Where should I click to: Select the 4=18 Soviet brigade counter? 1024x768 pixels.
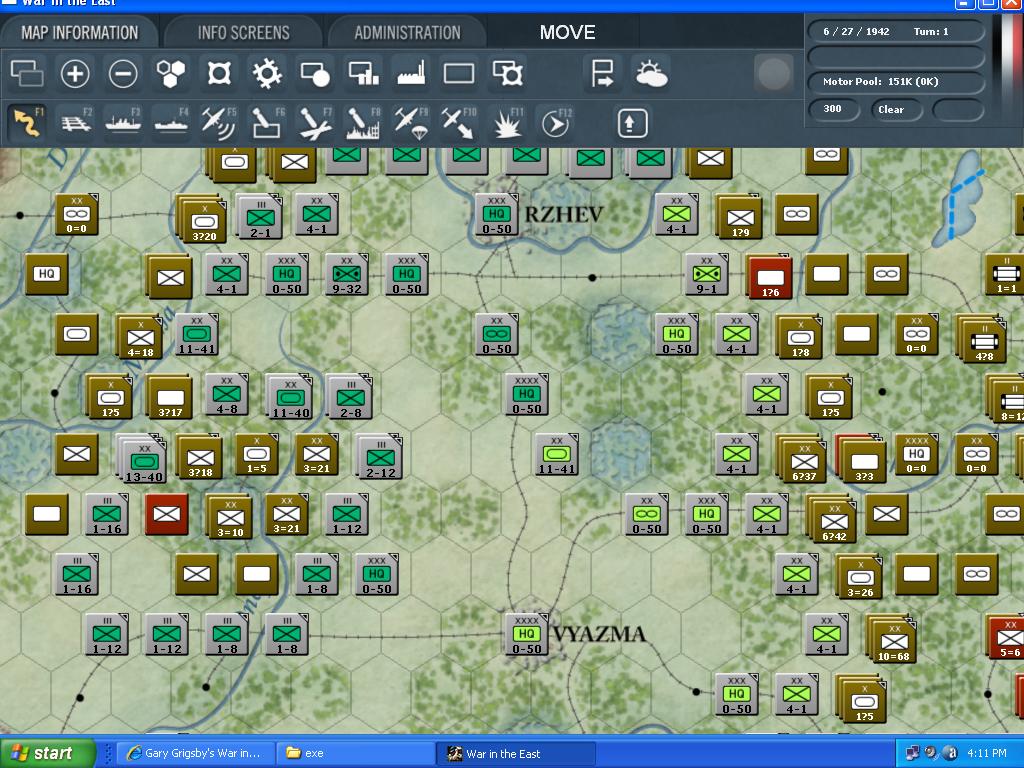pos(139,336)
